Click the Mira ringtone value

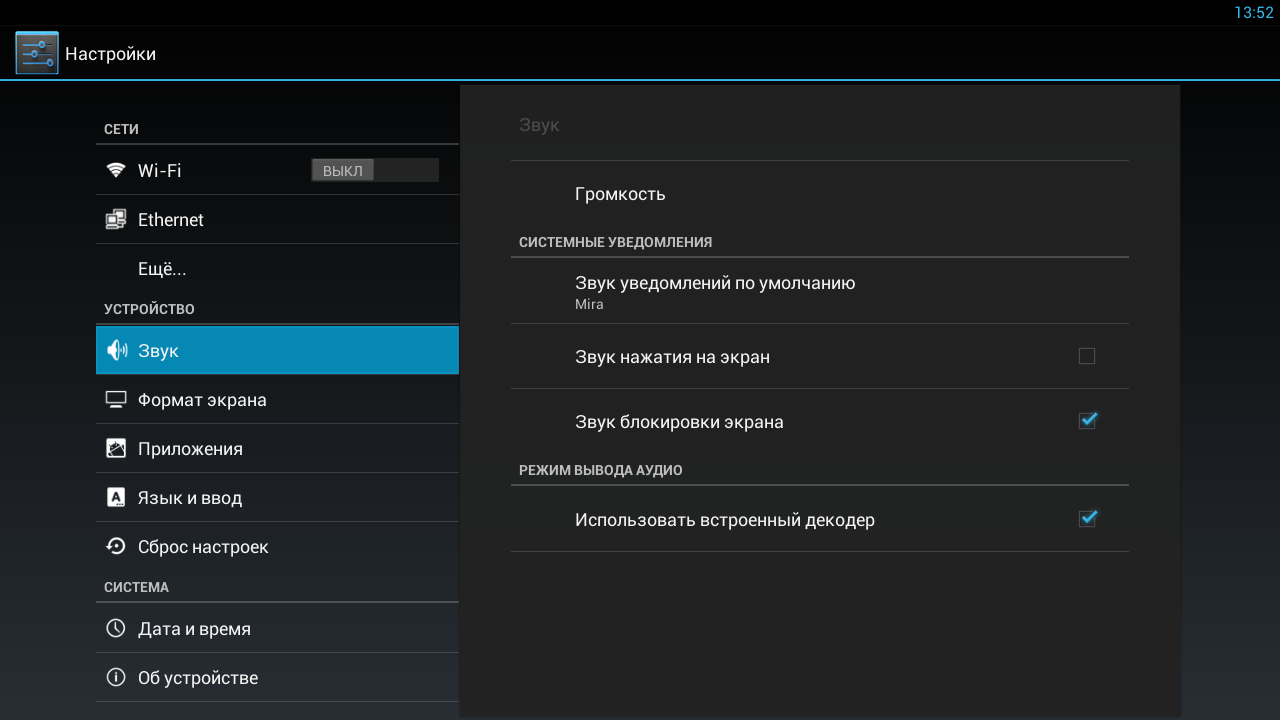589,304
